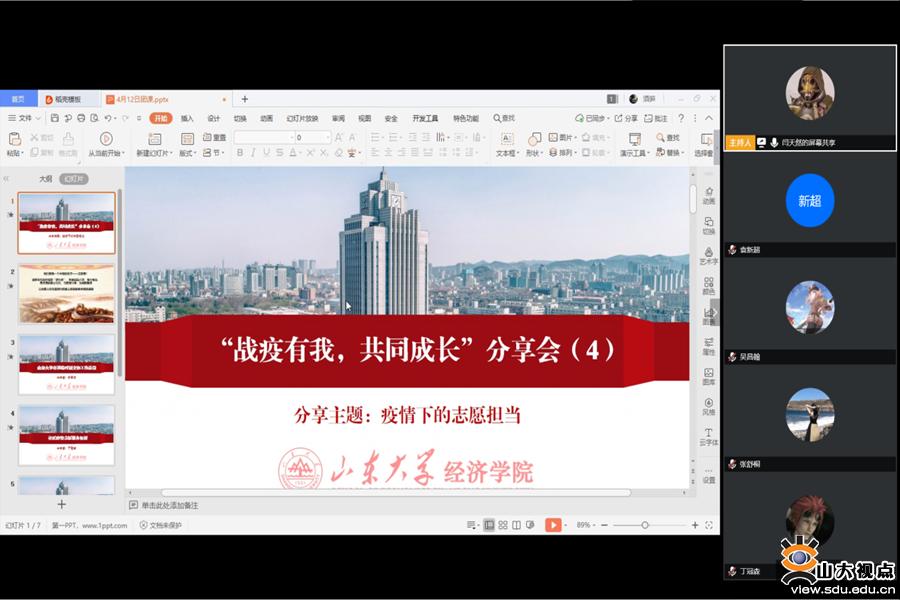The image size is (900, 600).
Task: Open the Presentation Tools (演示工具) icon
Action: tap(634, 139)
